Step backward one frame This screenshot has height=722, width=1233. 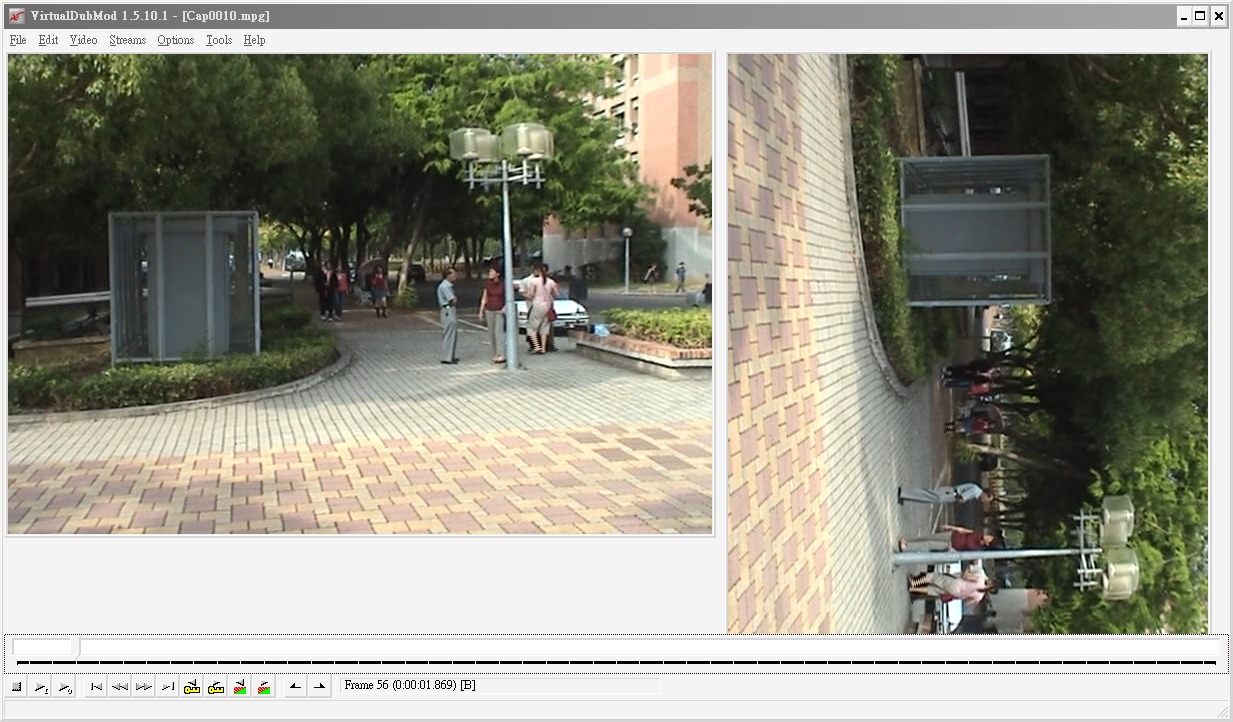[x=120, y=687]
